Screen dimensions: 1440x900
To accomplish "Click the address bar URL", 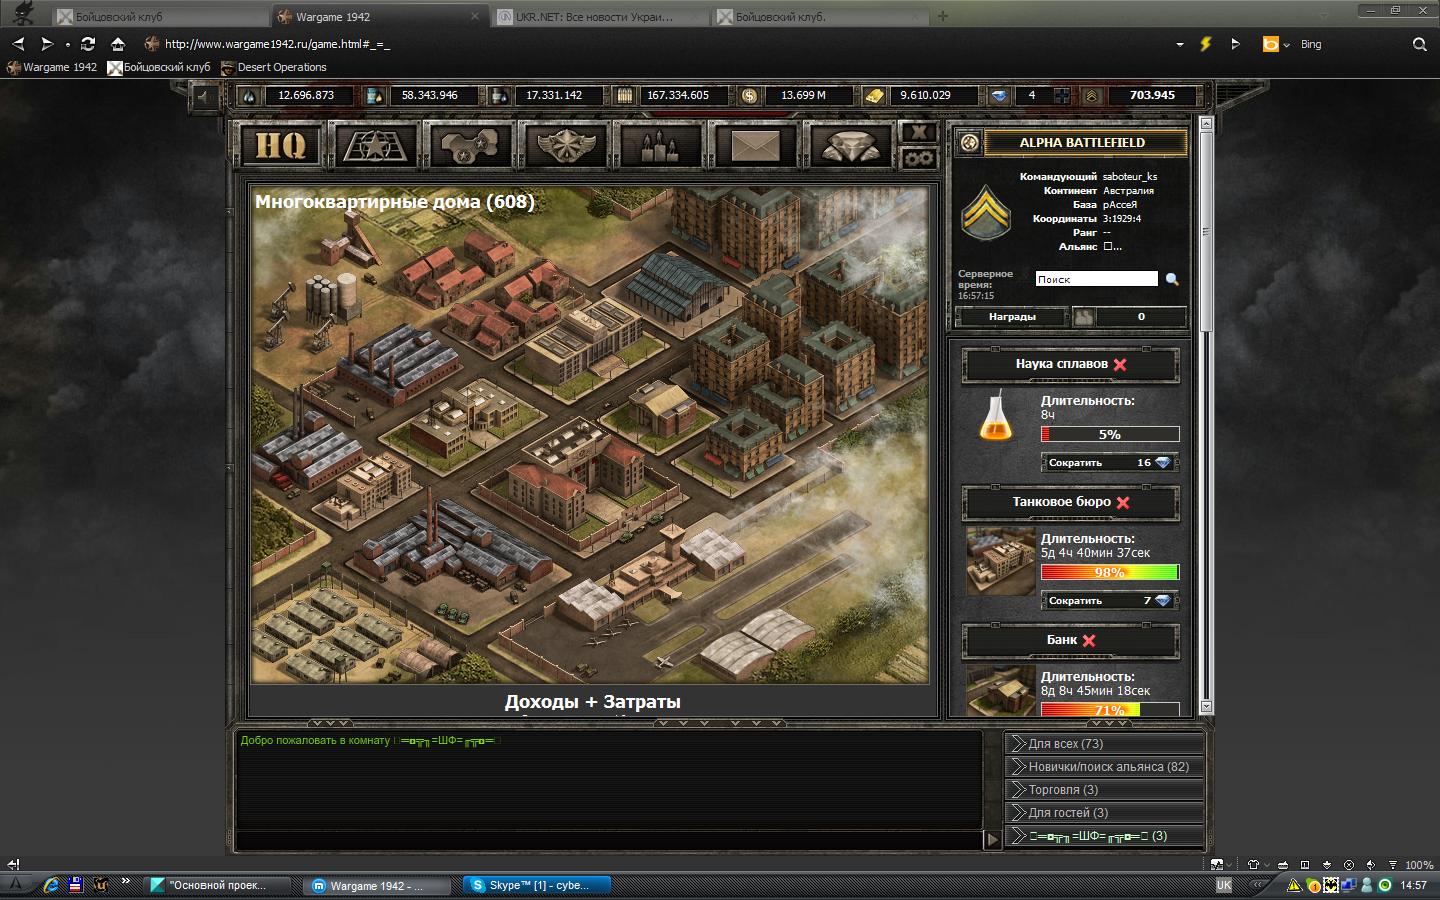I will click(277, 44).
